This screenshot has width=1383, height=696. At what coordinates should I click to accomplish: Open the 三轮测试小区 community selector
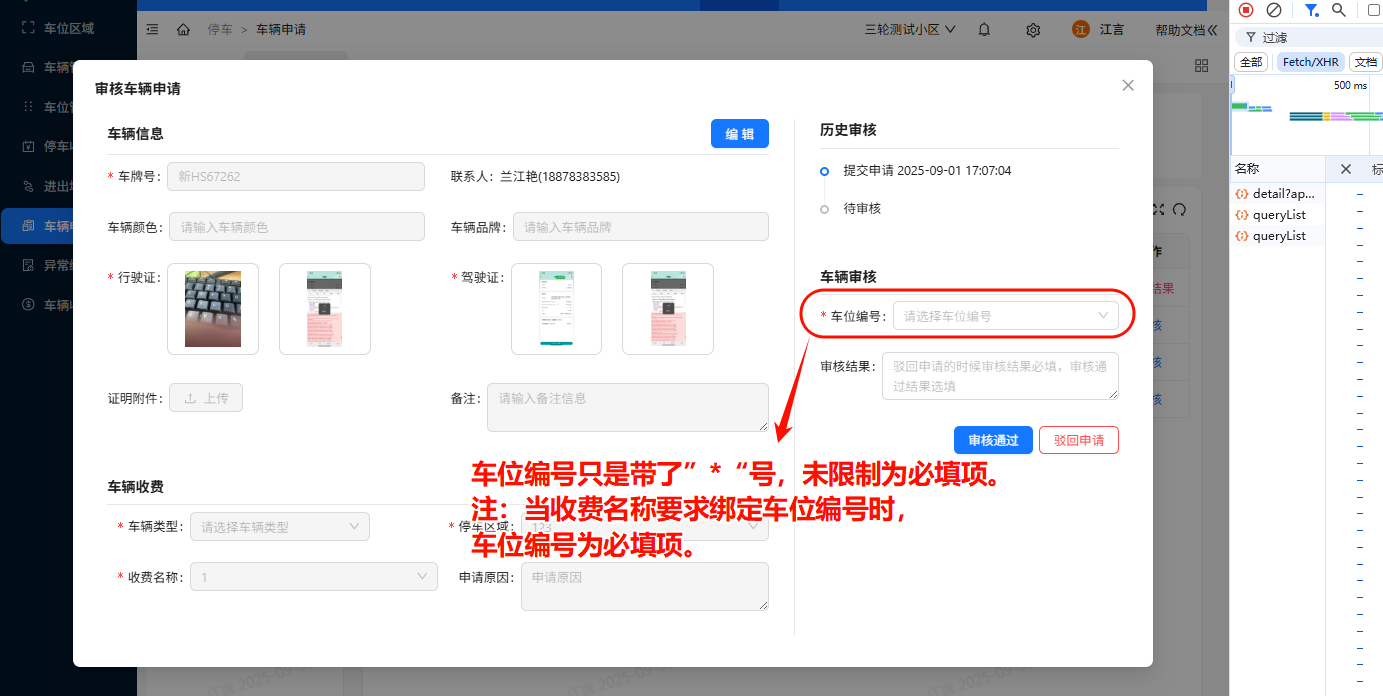coord(908,29)
